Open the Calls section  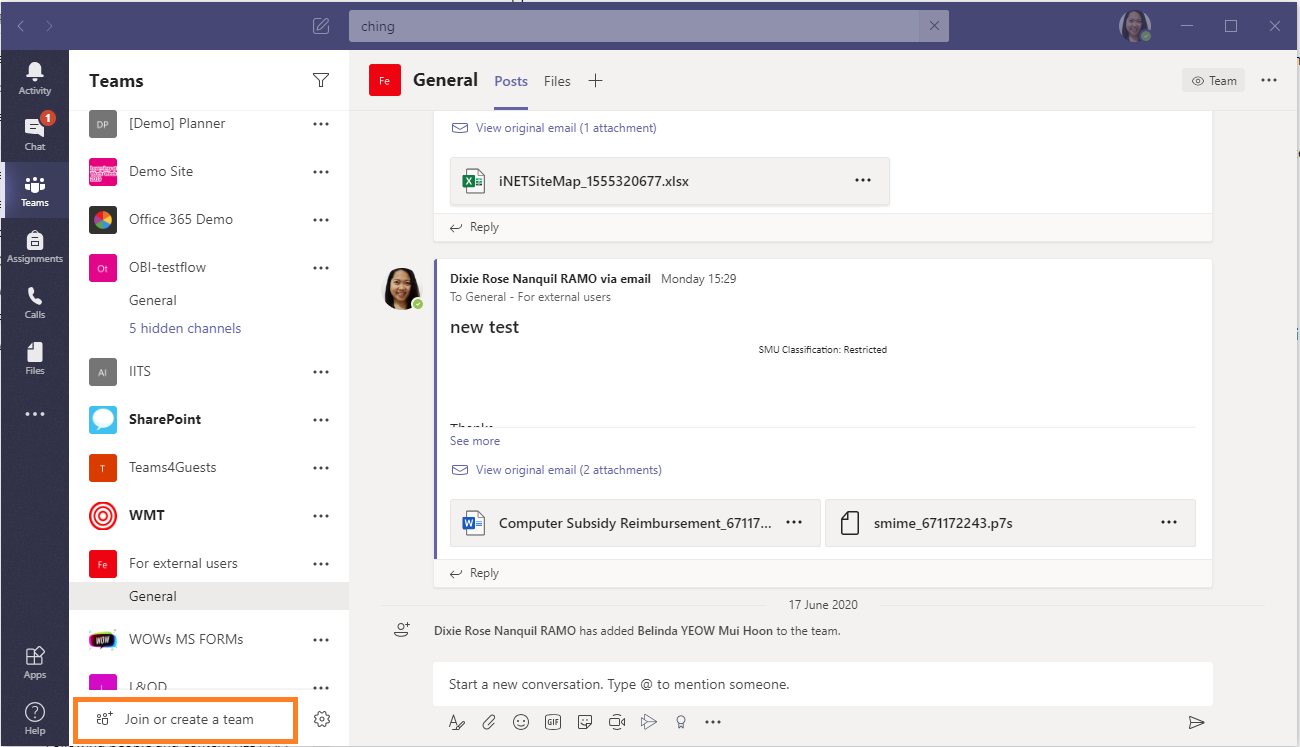point(35,302)
